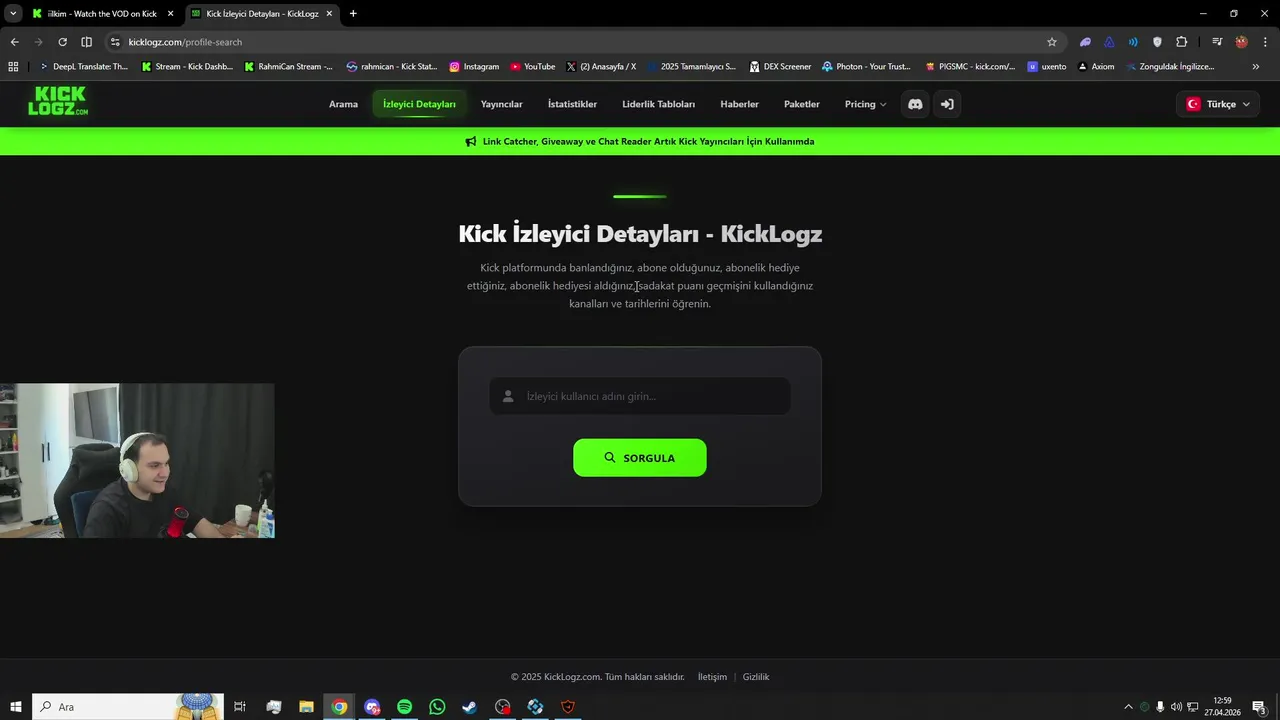Open the Türkçe language selector

(1218, 104)
